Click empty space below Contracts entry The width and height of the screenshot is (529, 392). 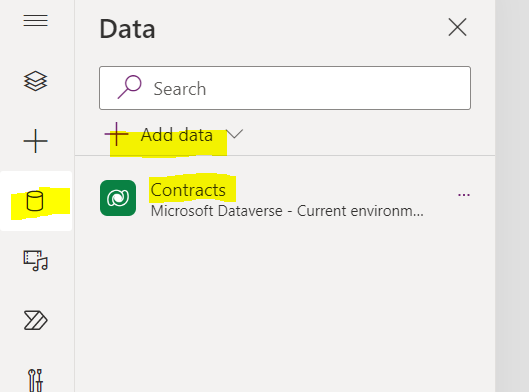(285, 304)
